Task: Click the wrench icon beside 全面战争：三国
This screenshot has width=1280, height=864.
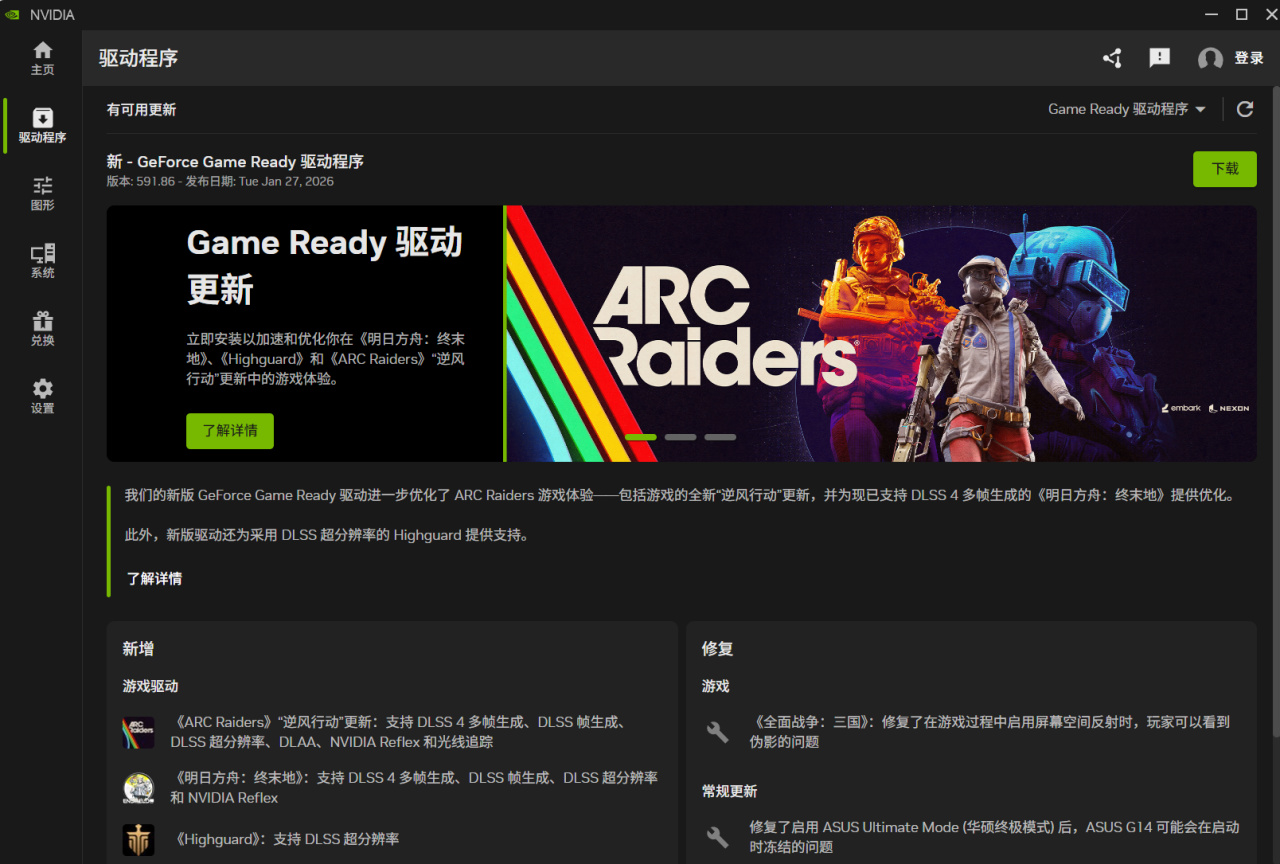Action: point(718,732)
